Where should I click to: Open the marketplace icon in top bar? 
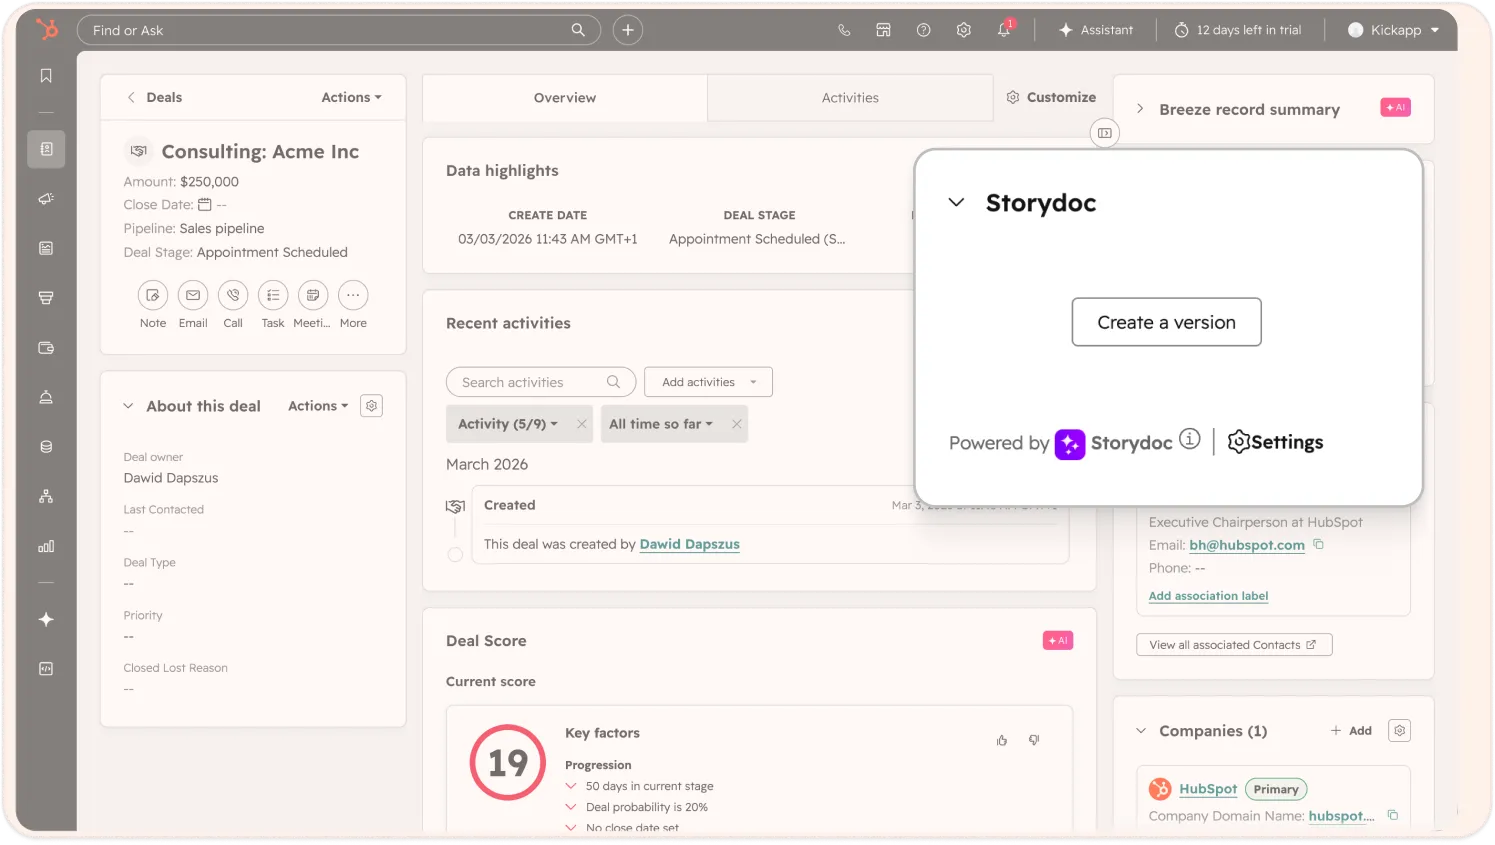[884, 30]
